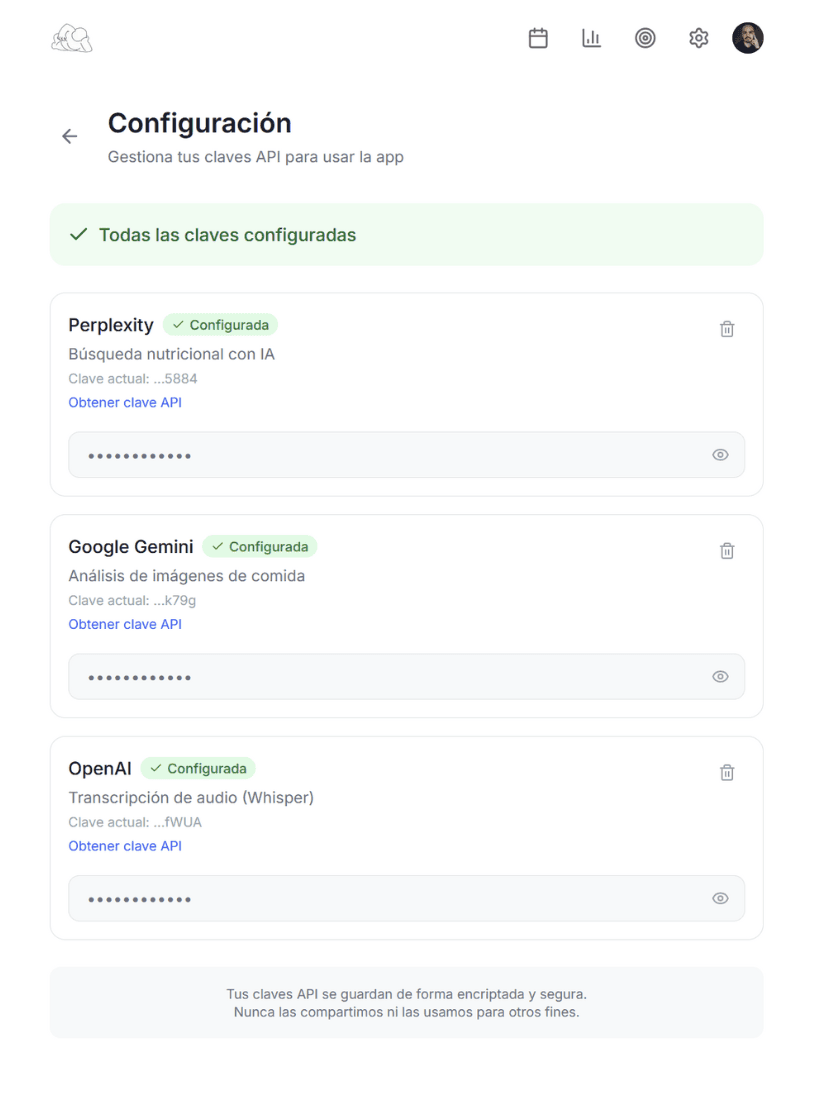Click 'Obtener clave API' in the OpenAI card
The width and height of the screenshot is (820, 1100).
pos(125,846)
